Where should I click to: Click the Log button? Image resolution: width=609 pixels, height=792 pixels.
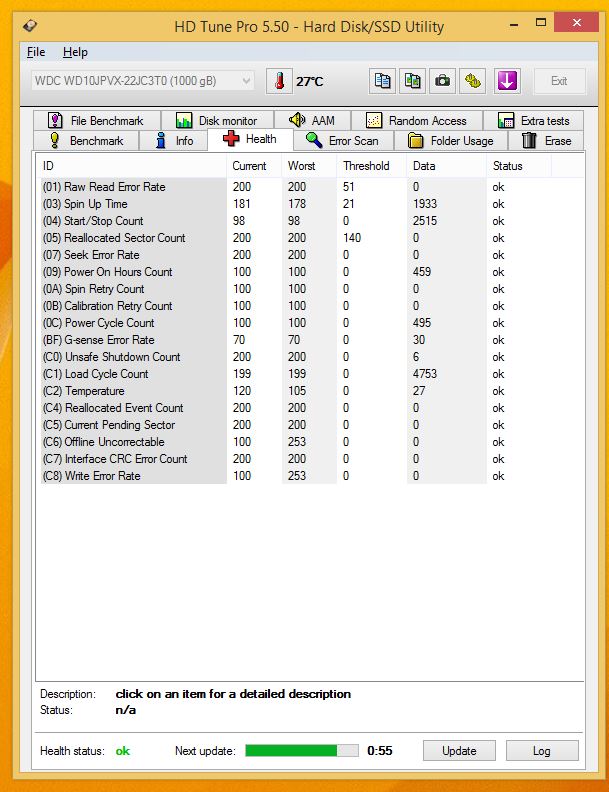pos(542,751)
